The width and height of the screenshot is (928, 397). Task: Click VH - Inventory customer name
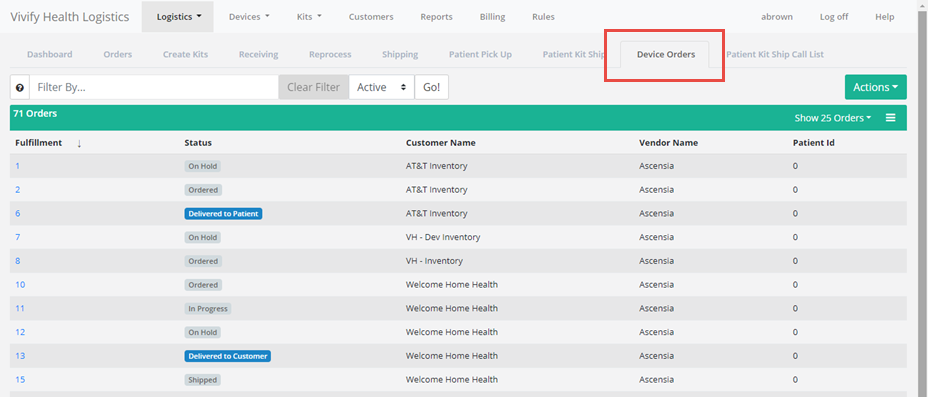click(434, 260)
